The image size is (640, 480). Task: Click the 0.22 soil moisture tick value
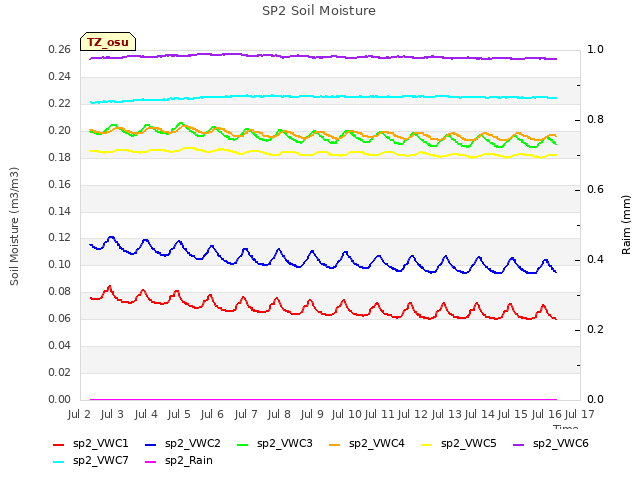[60, 104]
